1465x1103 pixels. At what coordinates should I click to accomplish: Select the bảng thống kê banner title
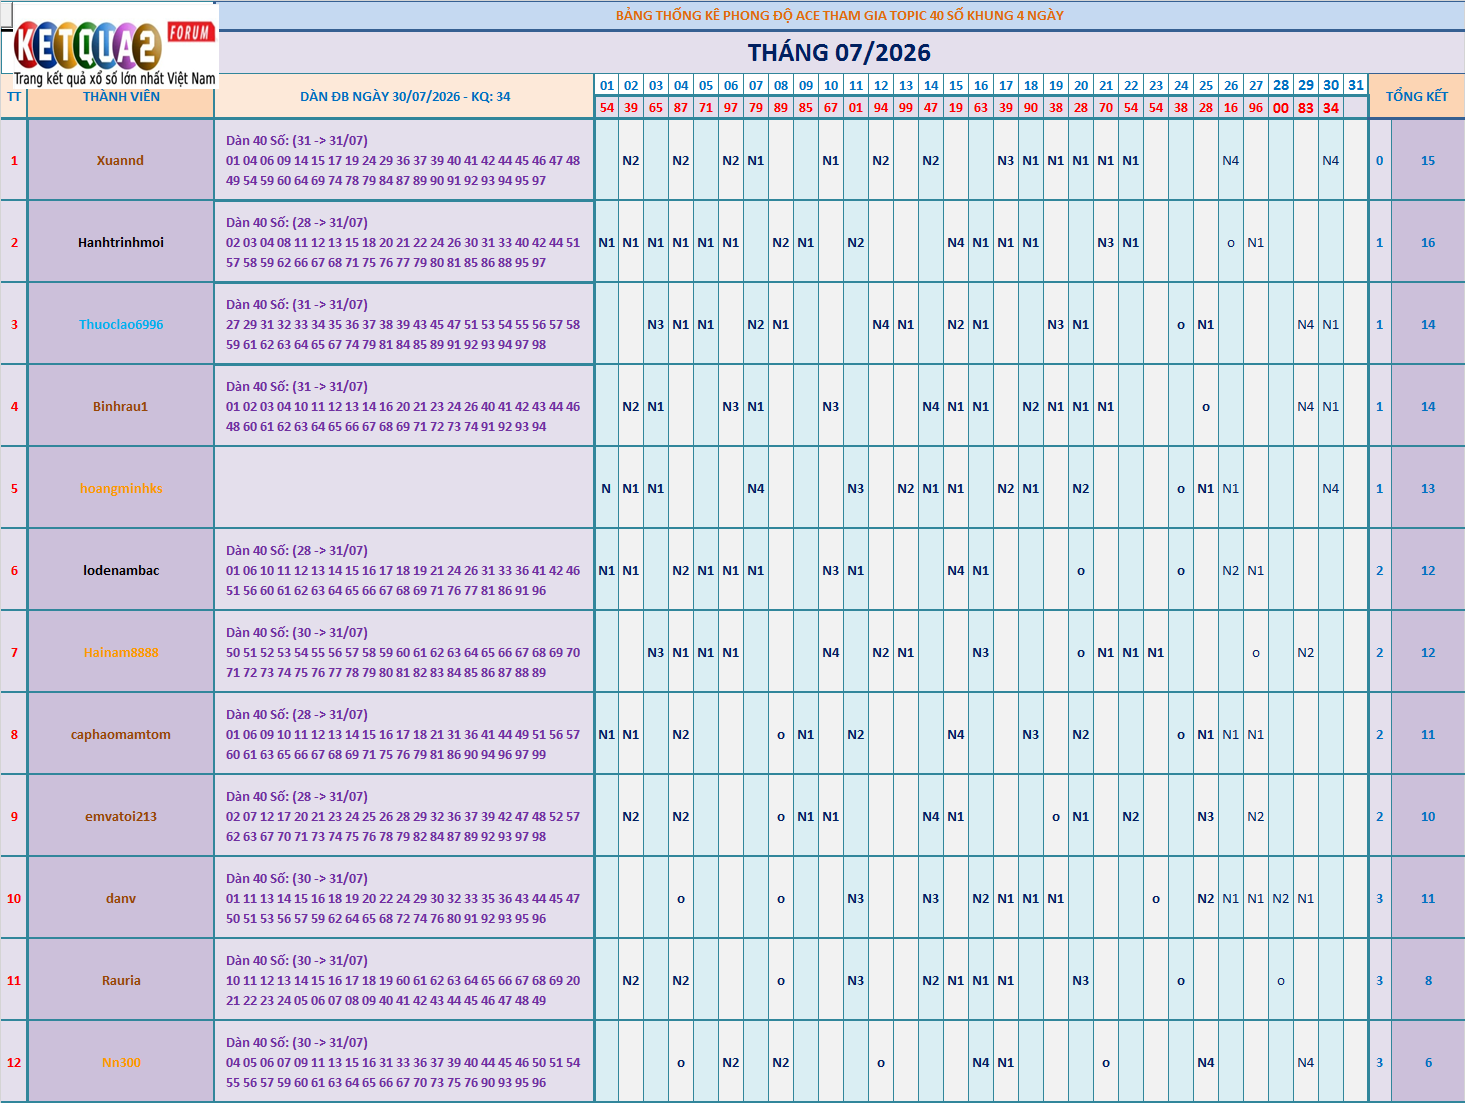(x=840, y=15)
